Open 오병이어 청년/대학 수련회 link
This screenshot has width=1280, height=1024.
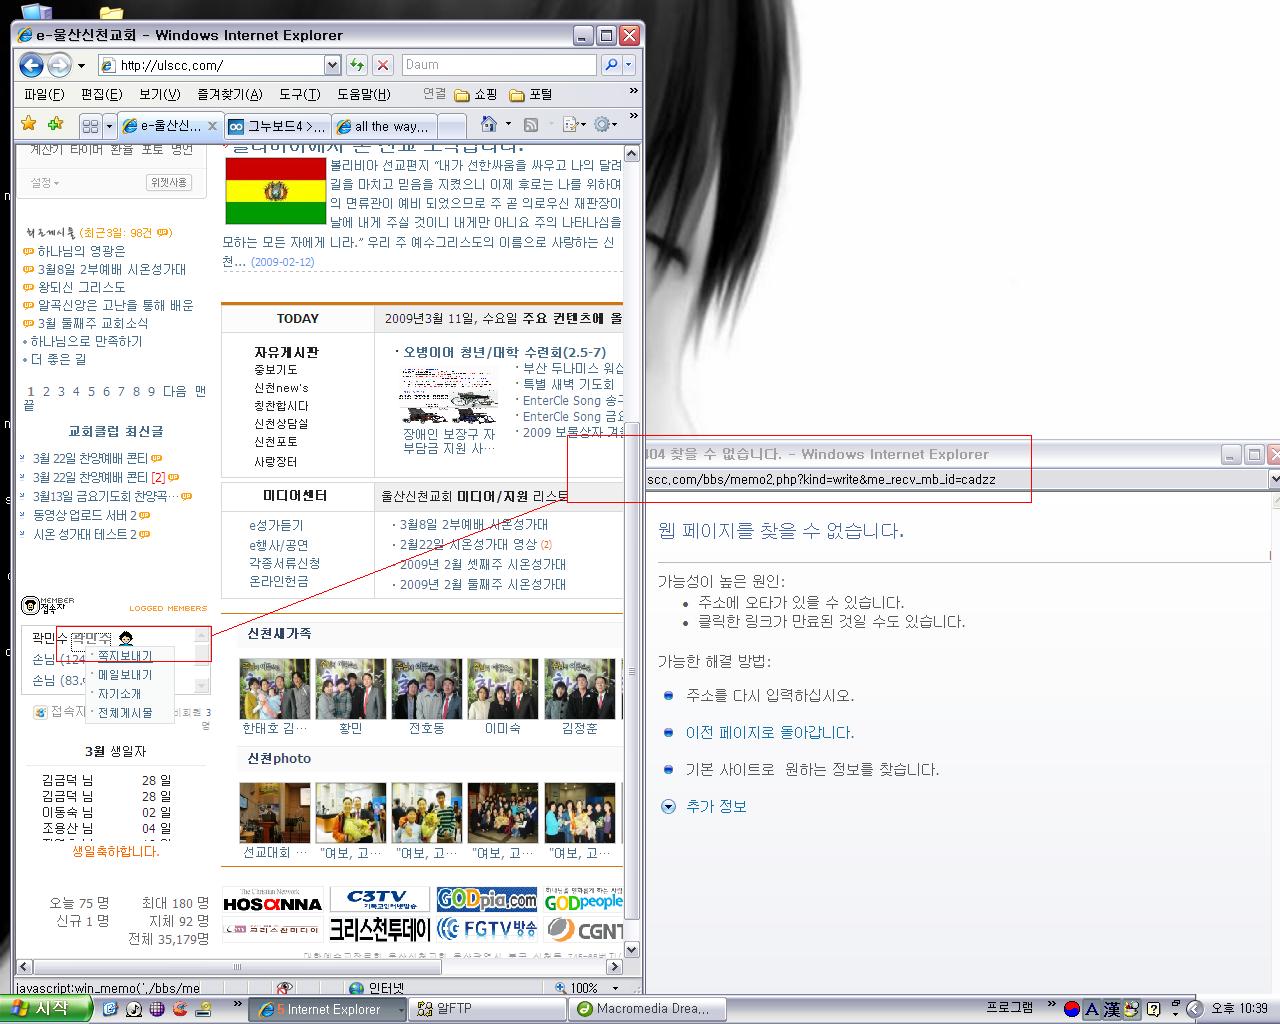point(505,352)
